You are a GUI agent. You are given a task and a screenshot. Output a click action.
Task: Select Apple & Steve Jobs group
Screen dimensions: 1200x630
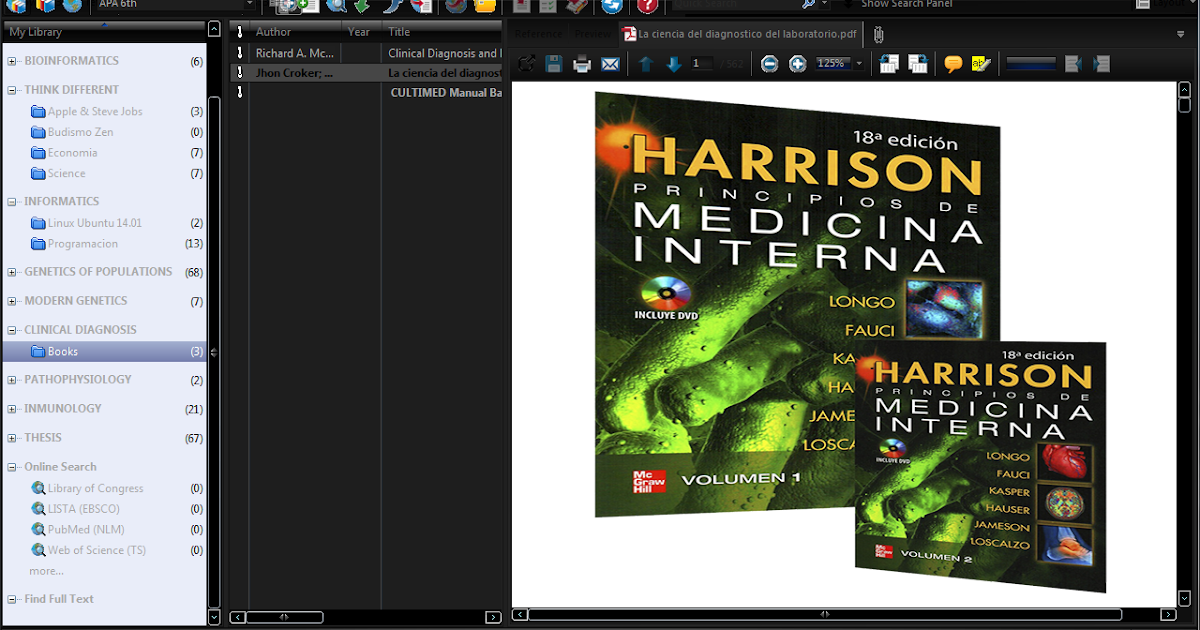pyautogui.click(x=95, y=111)
